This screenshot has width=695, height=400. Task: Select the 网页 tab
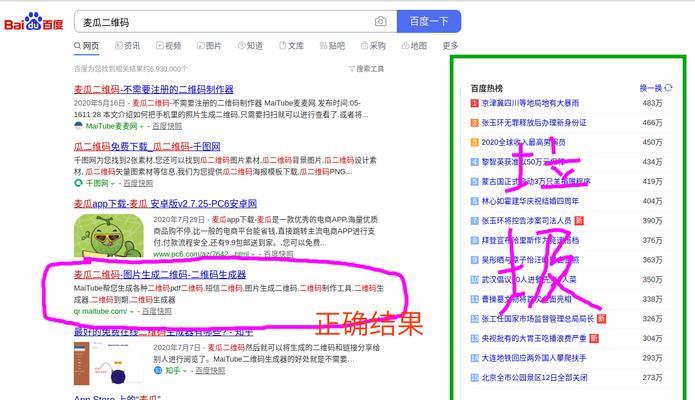coord(86,46)
